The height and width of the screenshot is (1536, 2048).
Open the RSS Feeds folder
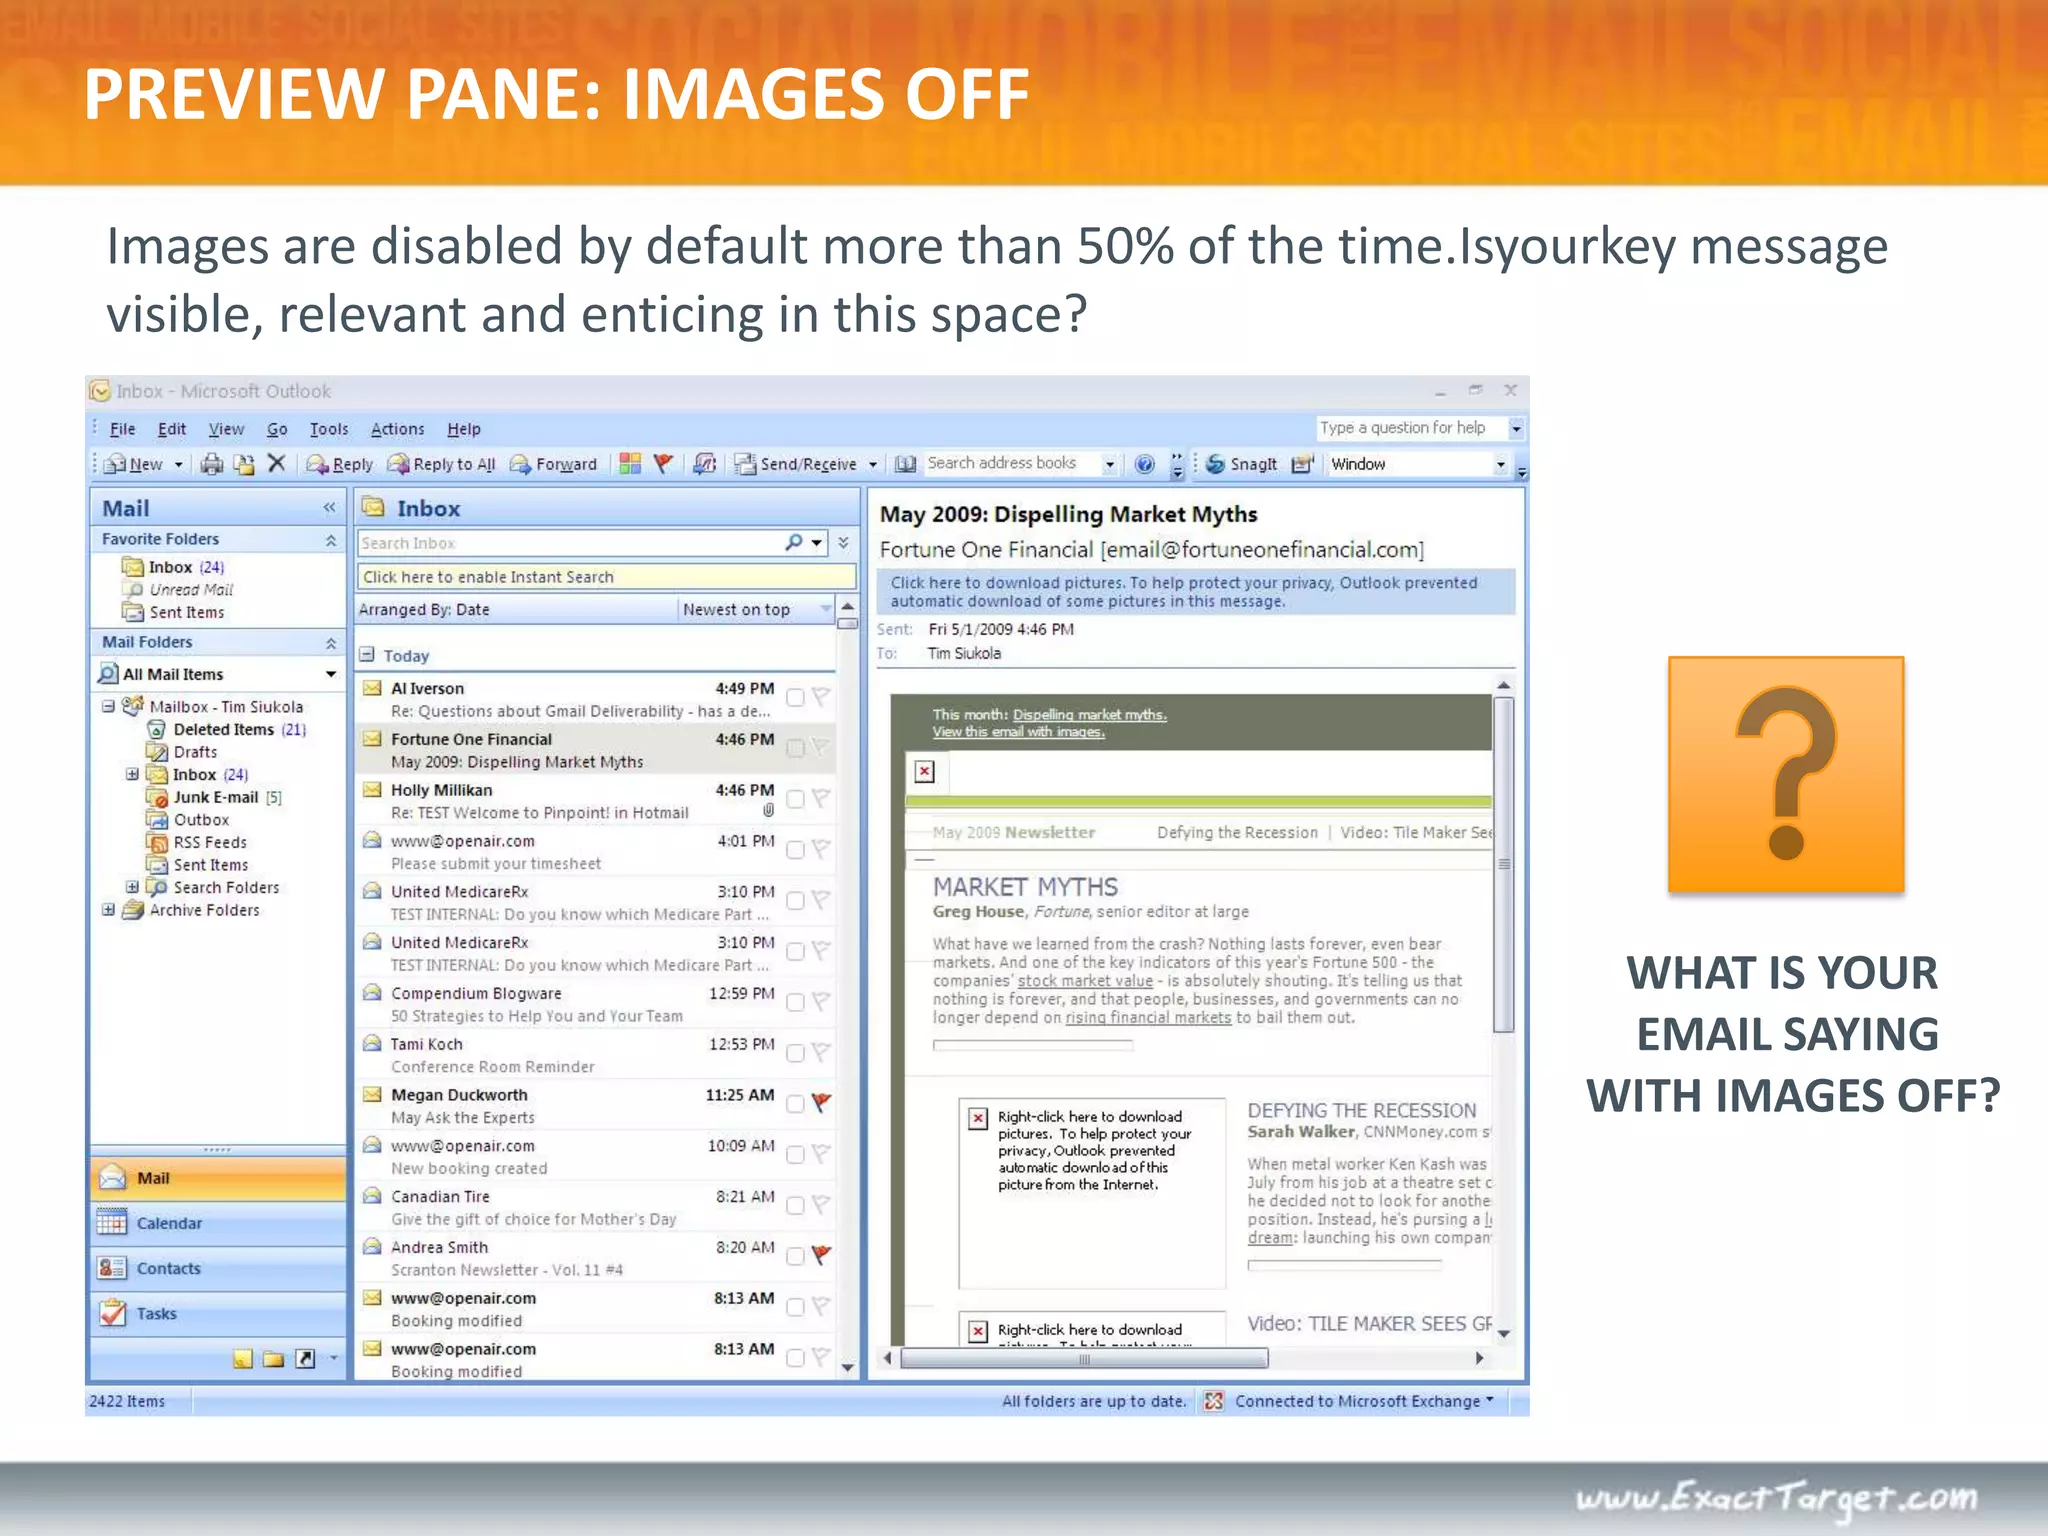(197, 843)
